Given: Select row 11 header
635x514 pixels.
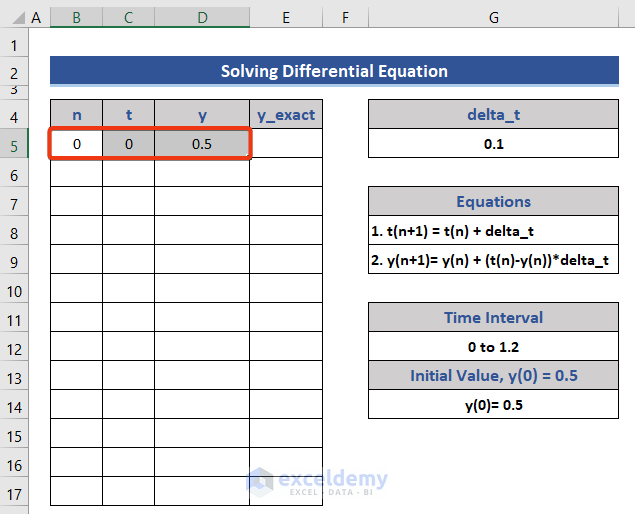Looking at the screenshot, I should 14,317.
